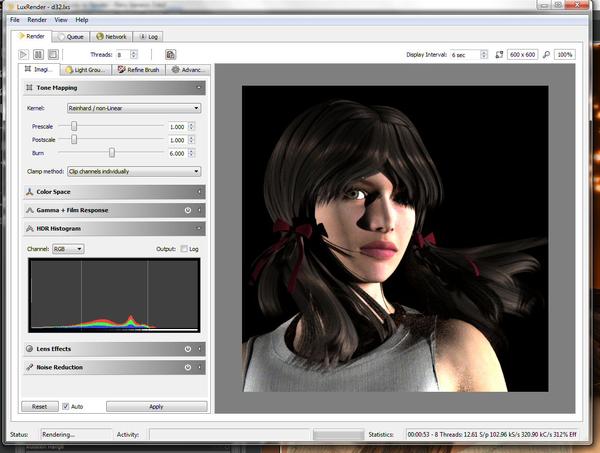
Task: Toggle the Gamma + Film Response power icon
Action: tap(188, 210)
